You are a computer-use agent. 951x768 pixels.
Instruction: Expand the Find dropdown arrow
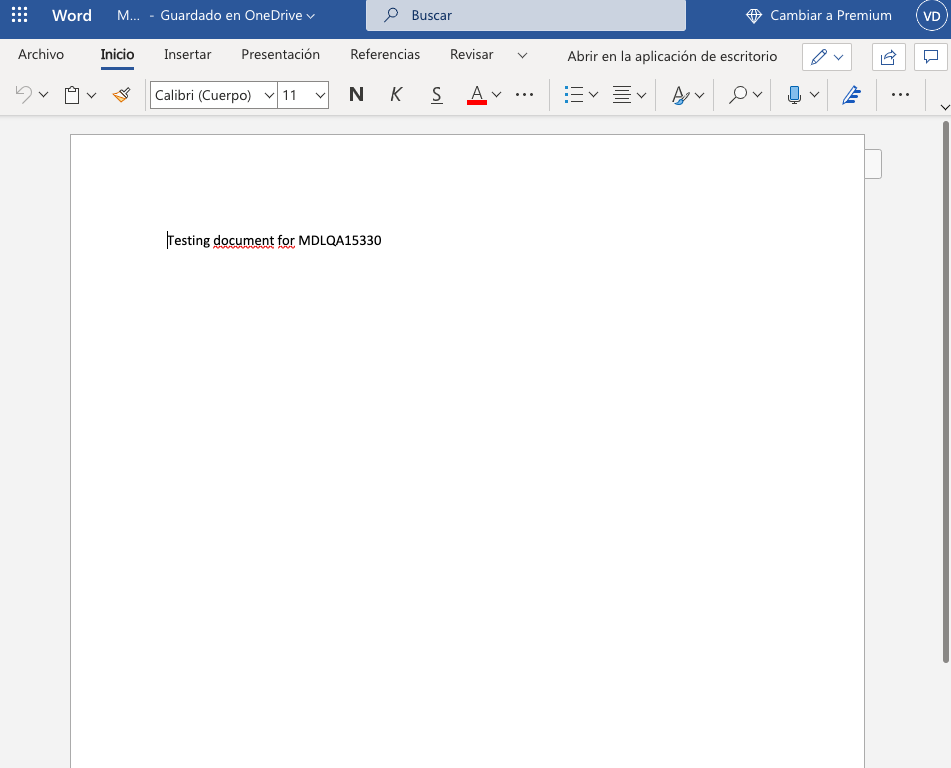[758, 95]
